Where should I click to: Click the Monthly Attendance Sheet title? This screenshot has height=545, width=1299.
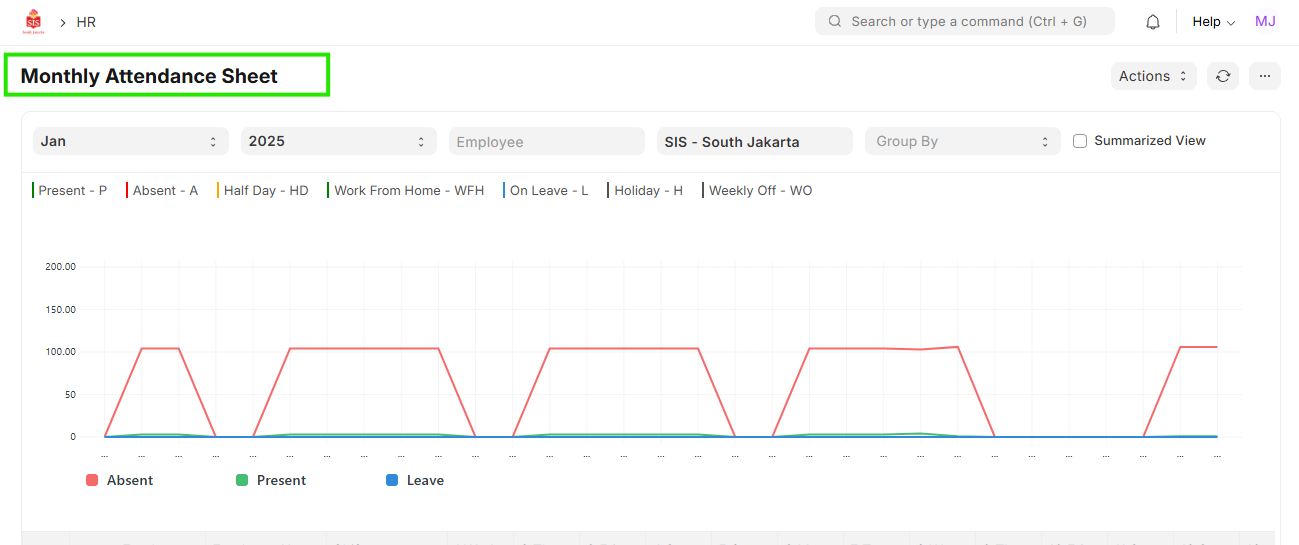149,76
